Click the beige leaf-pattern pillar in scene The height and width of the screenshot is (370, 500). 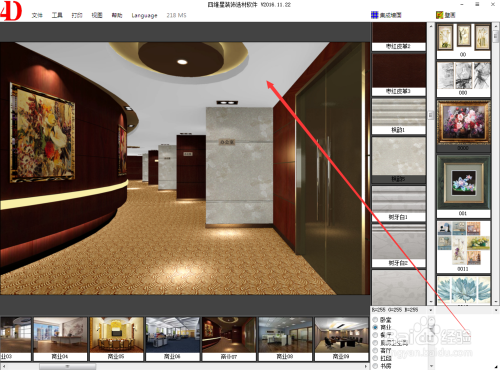[x=239, y=166]
